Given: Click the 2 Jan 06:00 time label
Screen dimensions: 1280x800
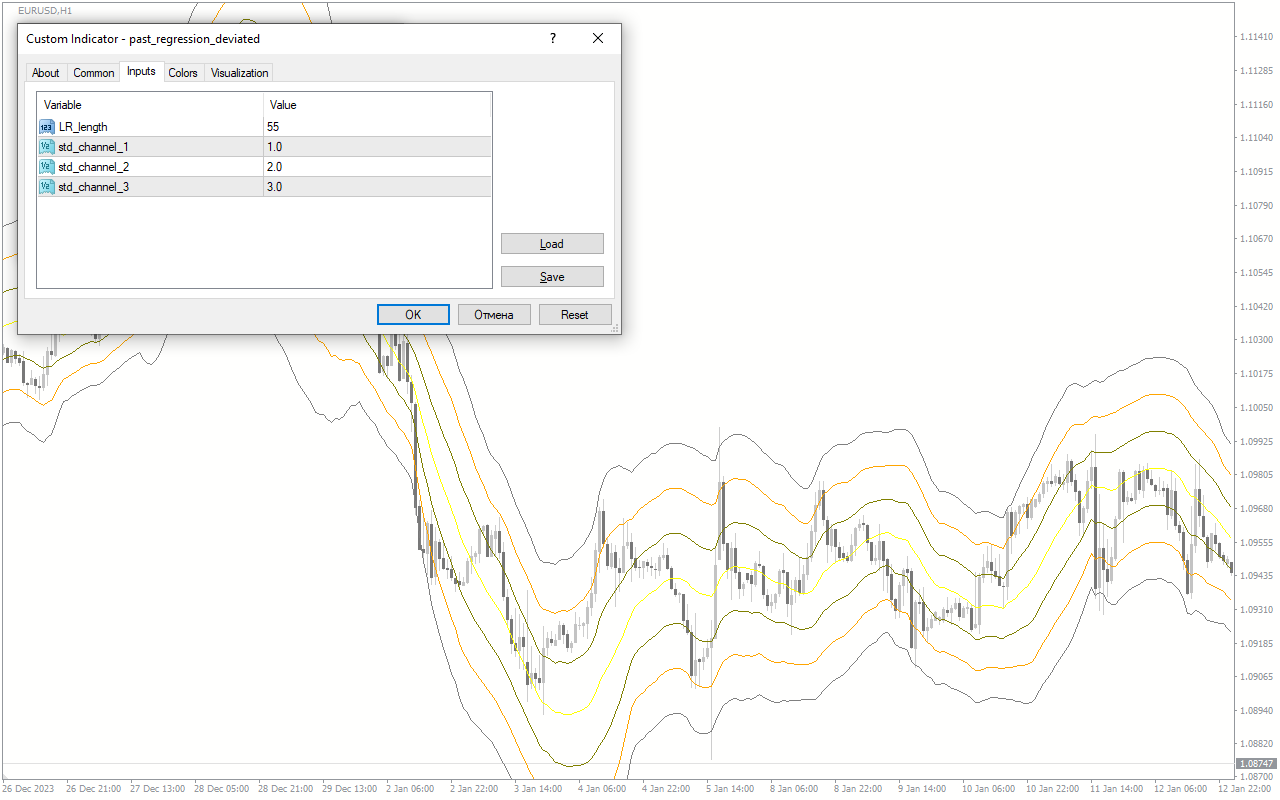Looking at the screenshot, I should 410,788.
